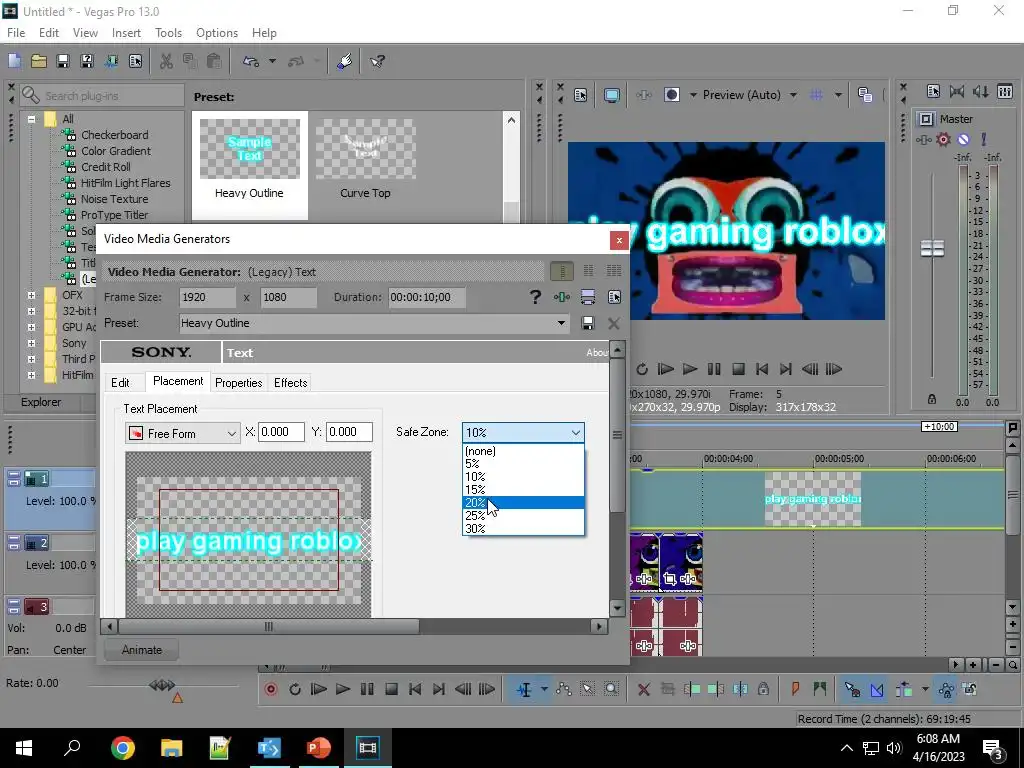Click the Frame Size width field 1920
Viewport: 1024px width, 768px height.
[x=207, y=297]
